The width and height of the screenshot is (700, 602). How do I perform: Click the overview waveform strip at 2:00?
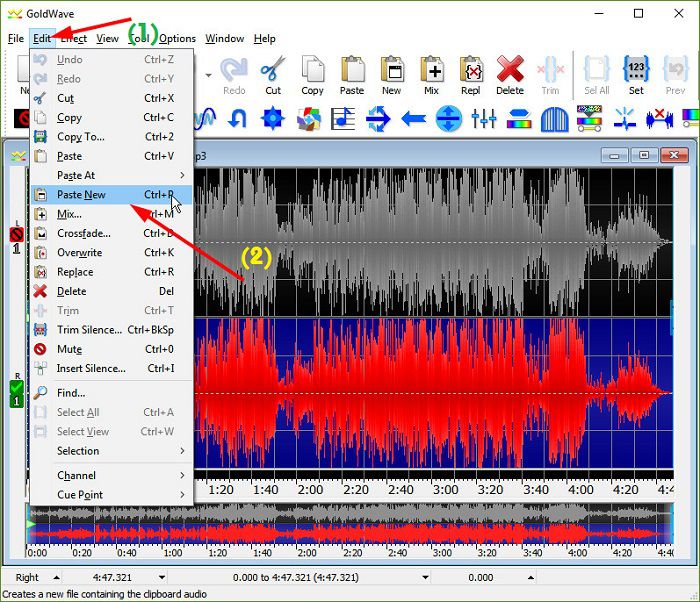tap(307, 523)
